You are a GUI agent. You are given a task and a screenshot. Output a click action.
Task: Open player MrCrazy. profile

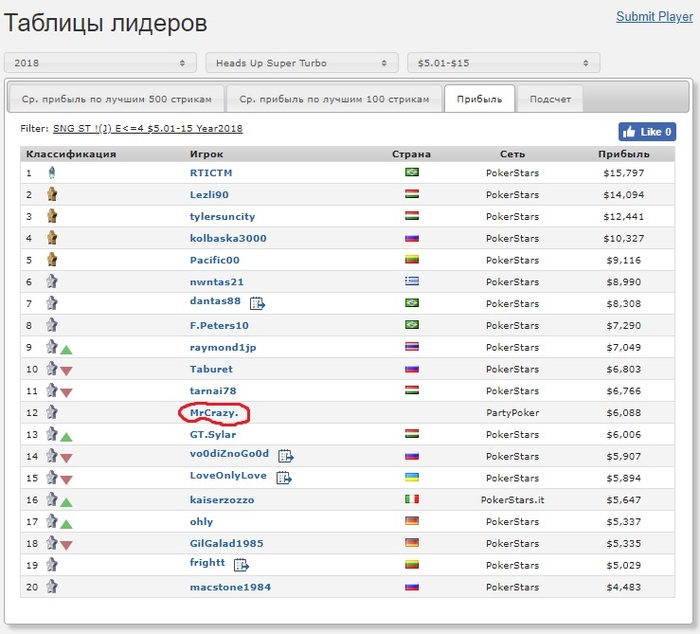214,413
